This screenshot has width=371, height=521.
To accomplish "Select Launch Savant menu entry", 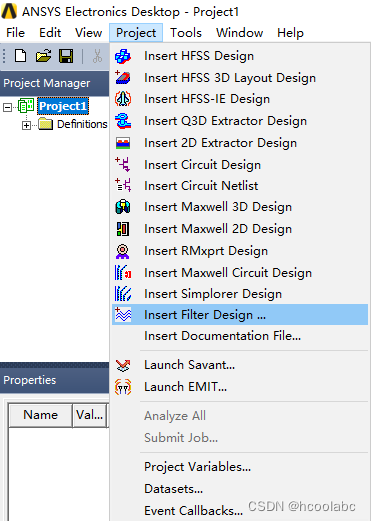I will tap(240, 365).
